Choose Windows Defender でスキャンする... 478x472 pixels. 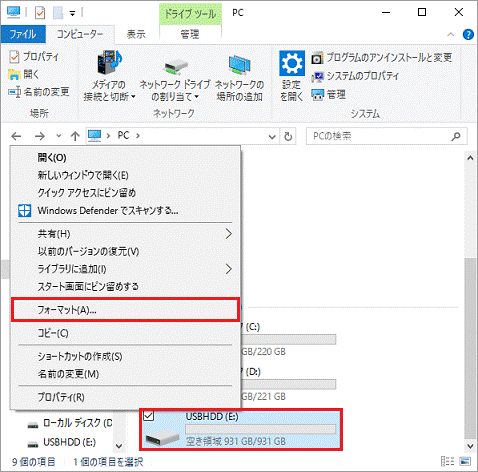pyautogui.click(x=125, y=211)
